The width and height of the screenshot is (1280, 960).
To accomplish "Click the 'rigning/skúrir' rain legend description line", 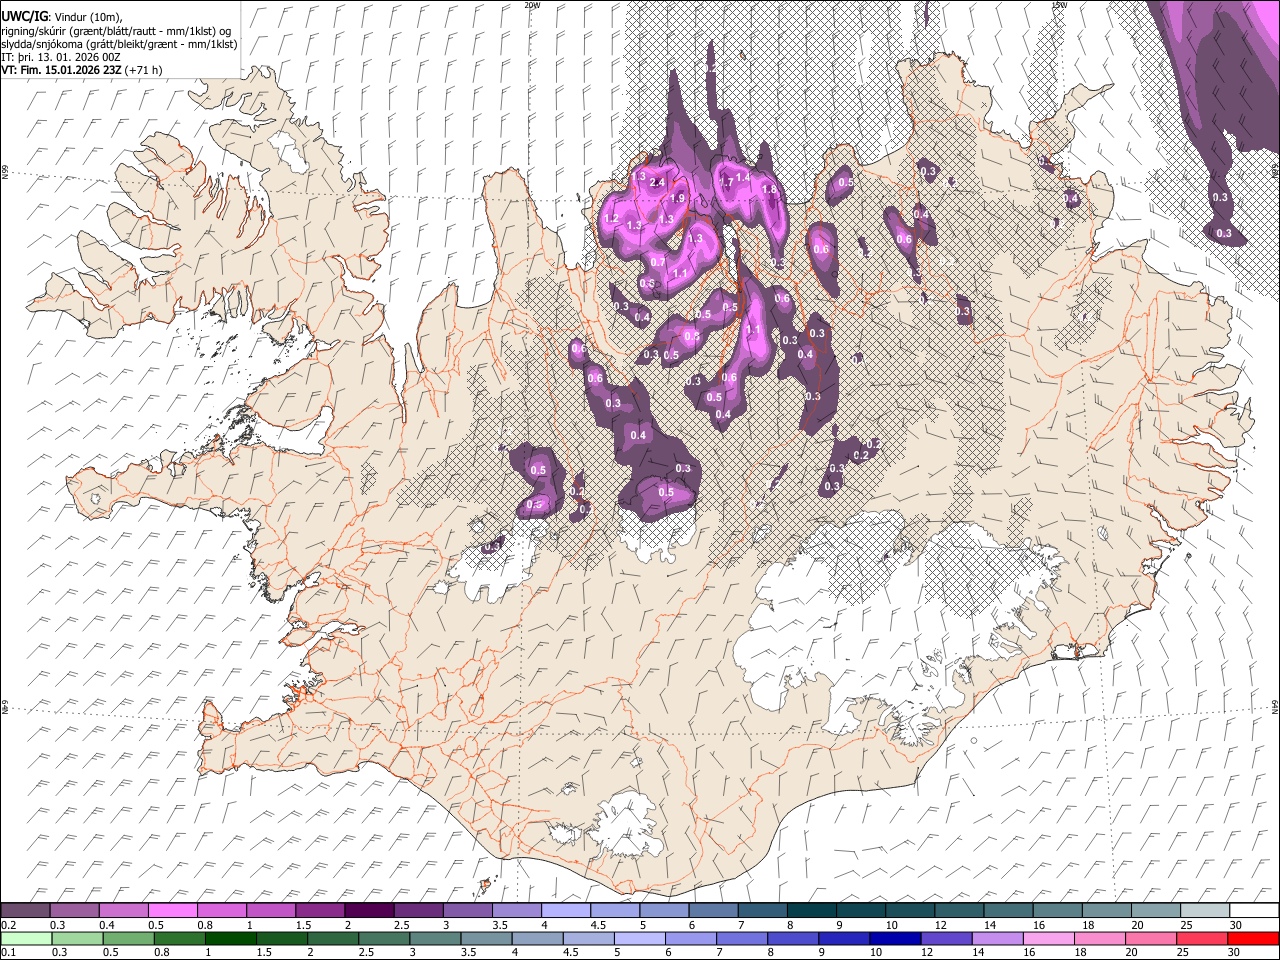I will click(x=117, y=31).
